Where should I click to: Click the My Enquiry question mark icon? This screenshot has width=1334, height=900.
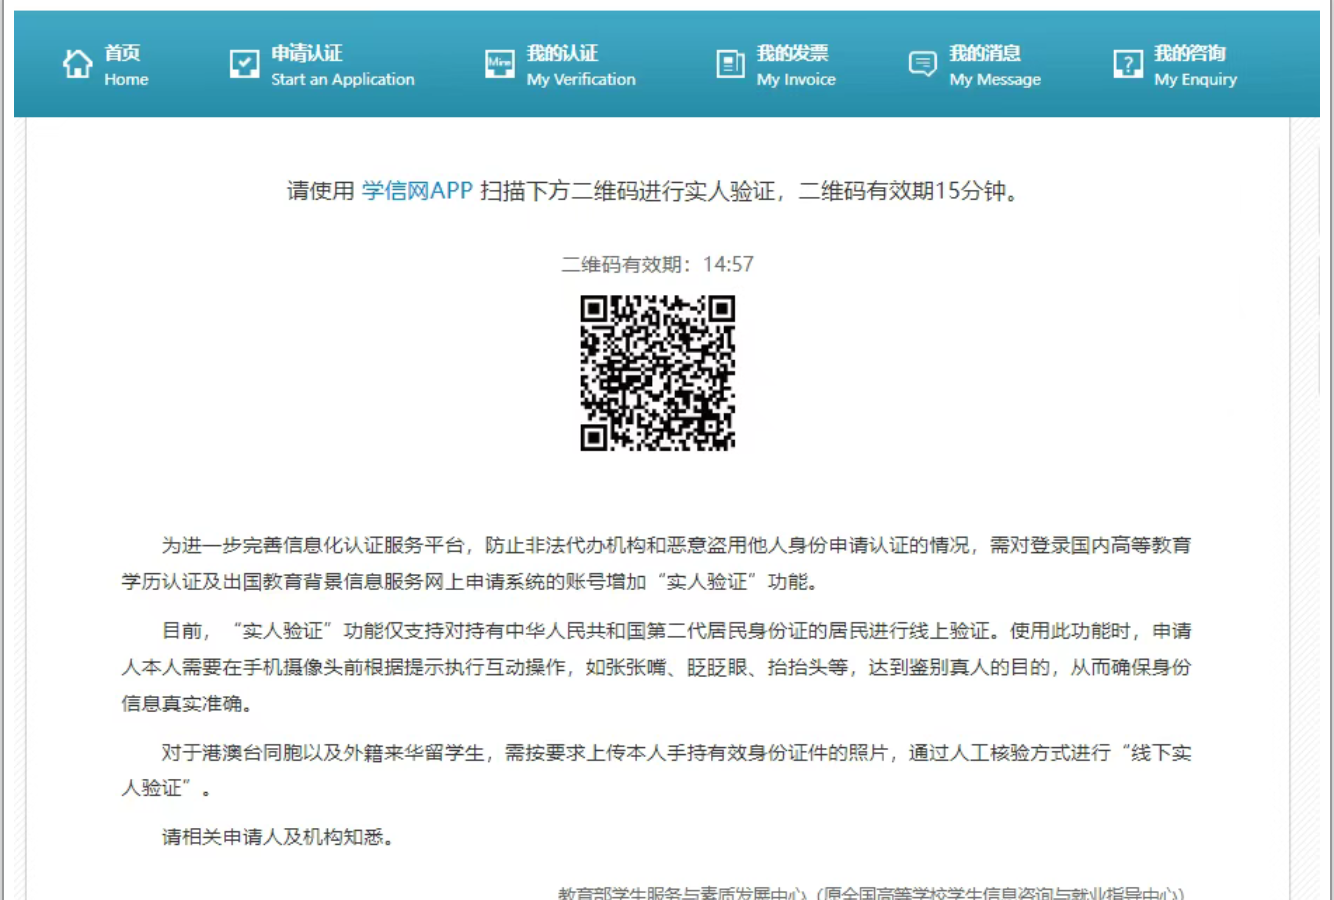[x=1128, y=64]
